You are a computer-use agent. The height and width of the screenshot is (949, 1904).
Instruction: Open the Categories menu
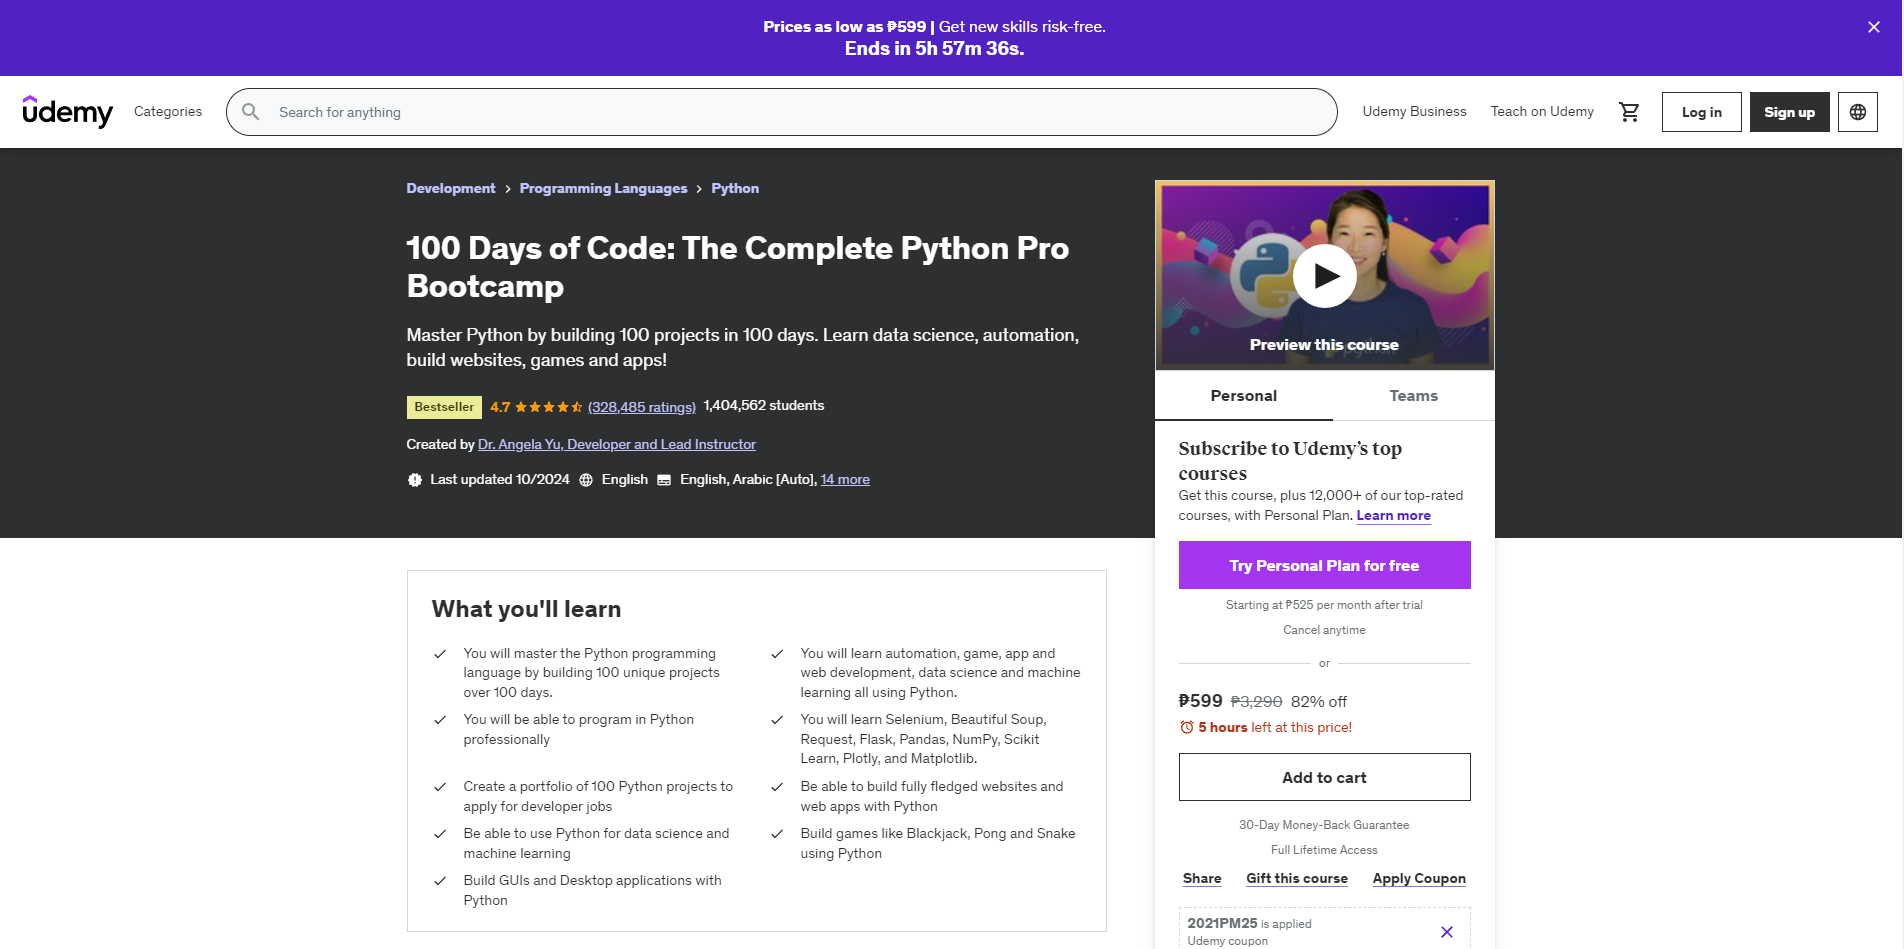point(168,112)
